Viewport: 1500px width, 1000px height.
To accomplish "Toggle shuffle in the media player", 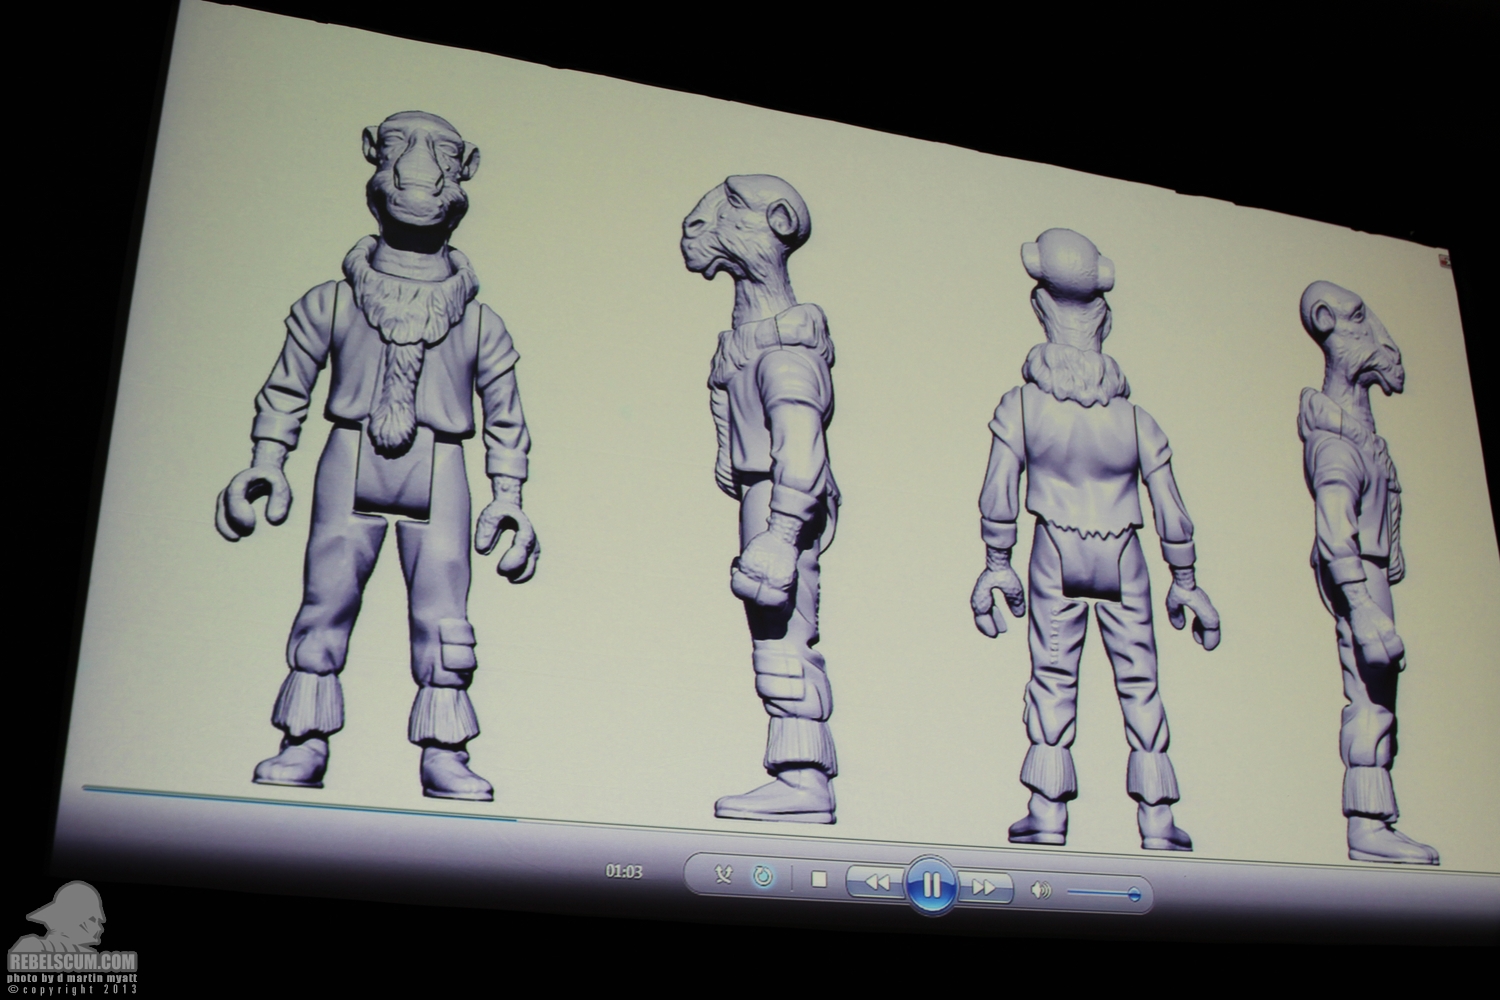I will tap(725, 875).
